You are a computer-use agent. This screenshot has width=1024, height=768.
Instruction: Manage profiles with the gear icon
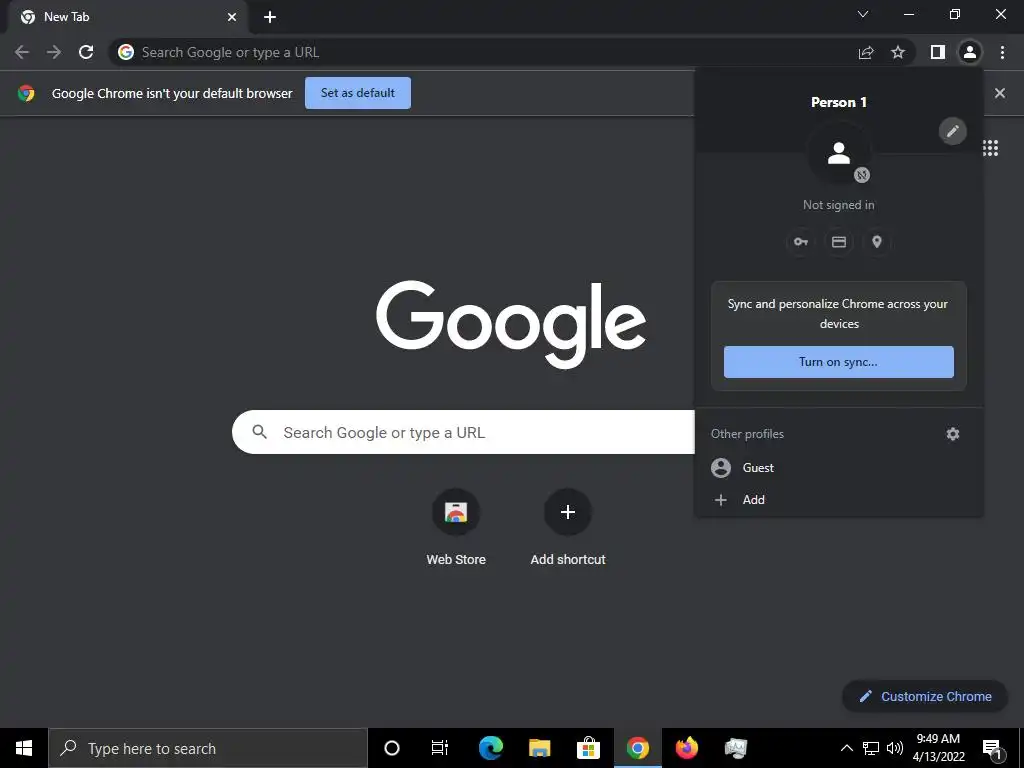point(953,434)
